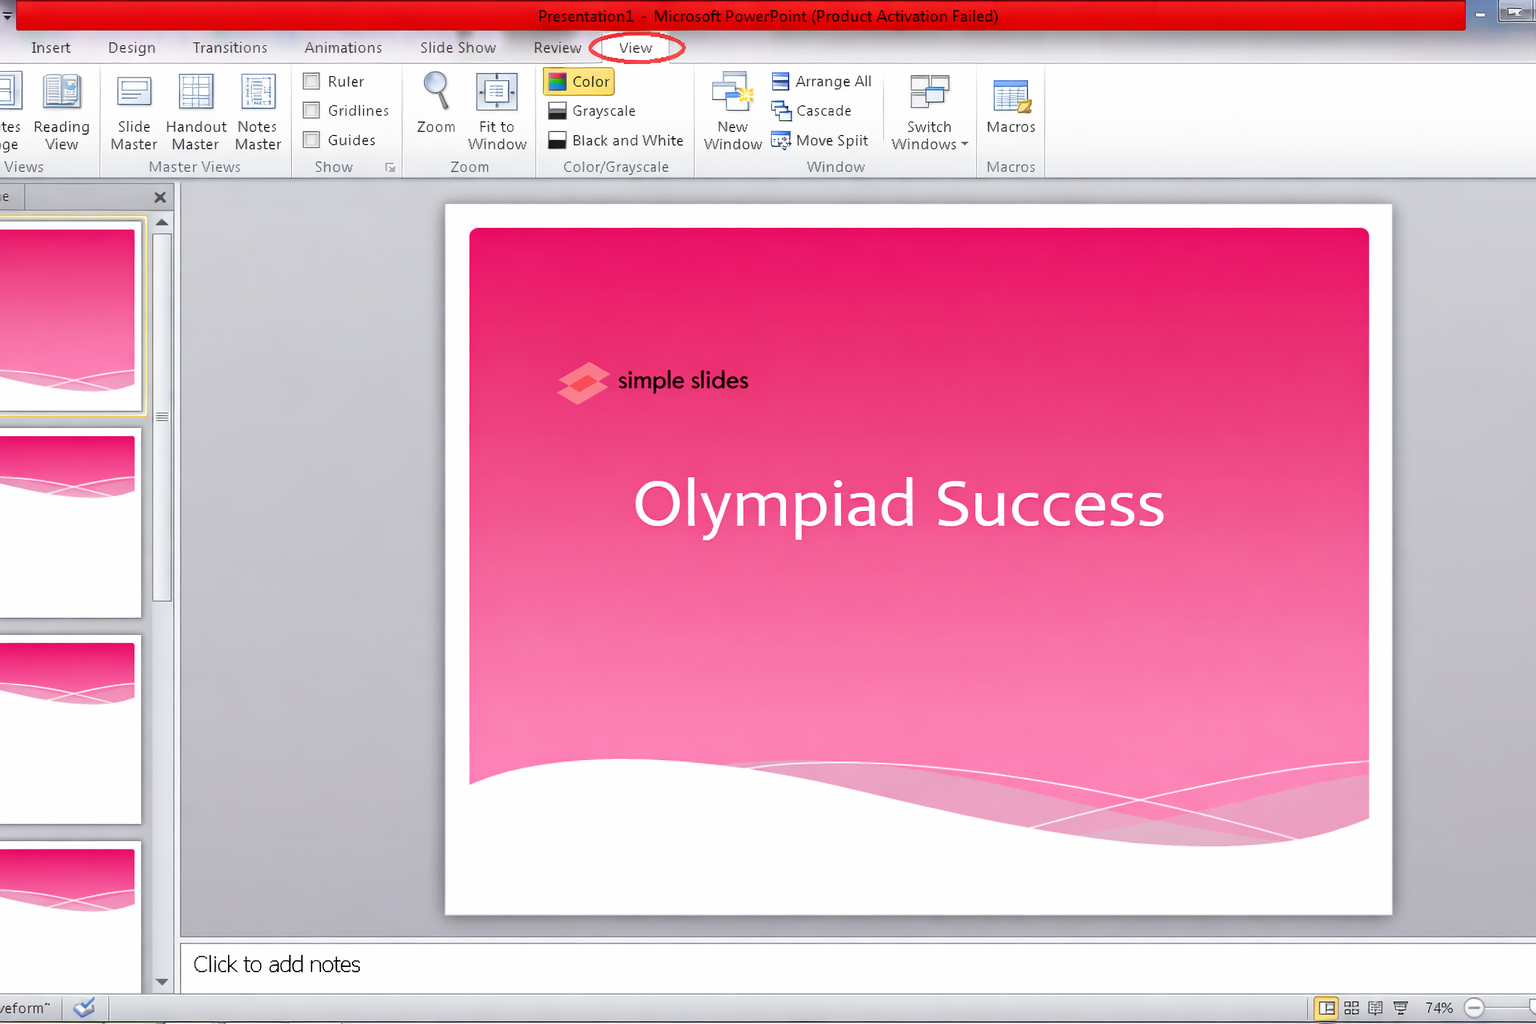Open Handout Master view

tap(196, 112)
